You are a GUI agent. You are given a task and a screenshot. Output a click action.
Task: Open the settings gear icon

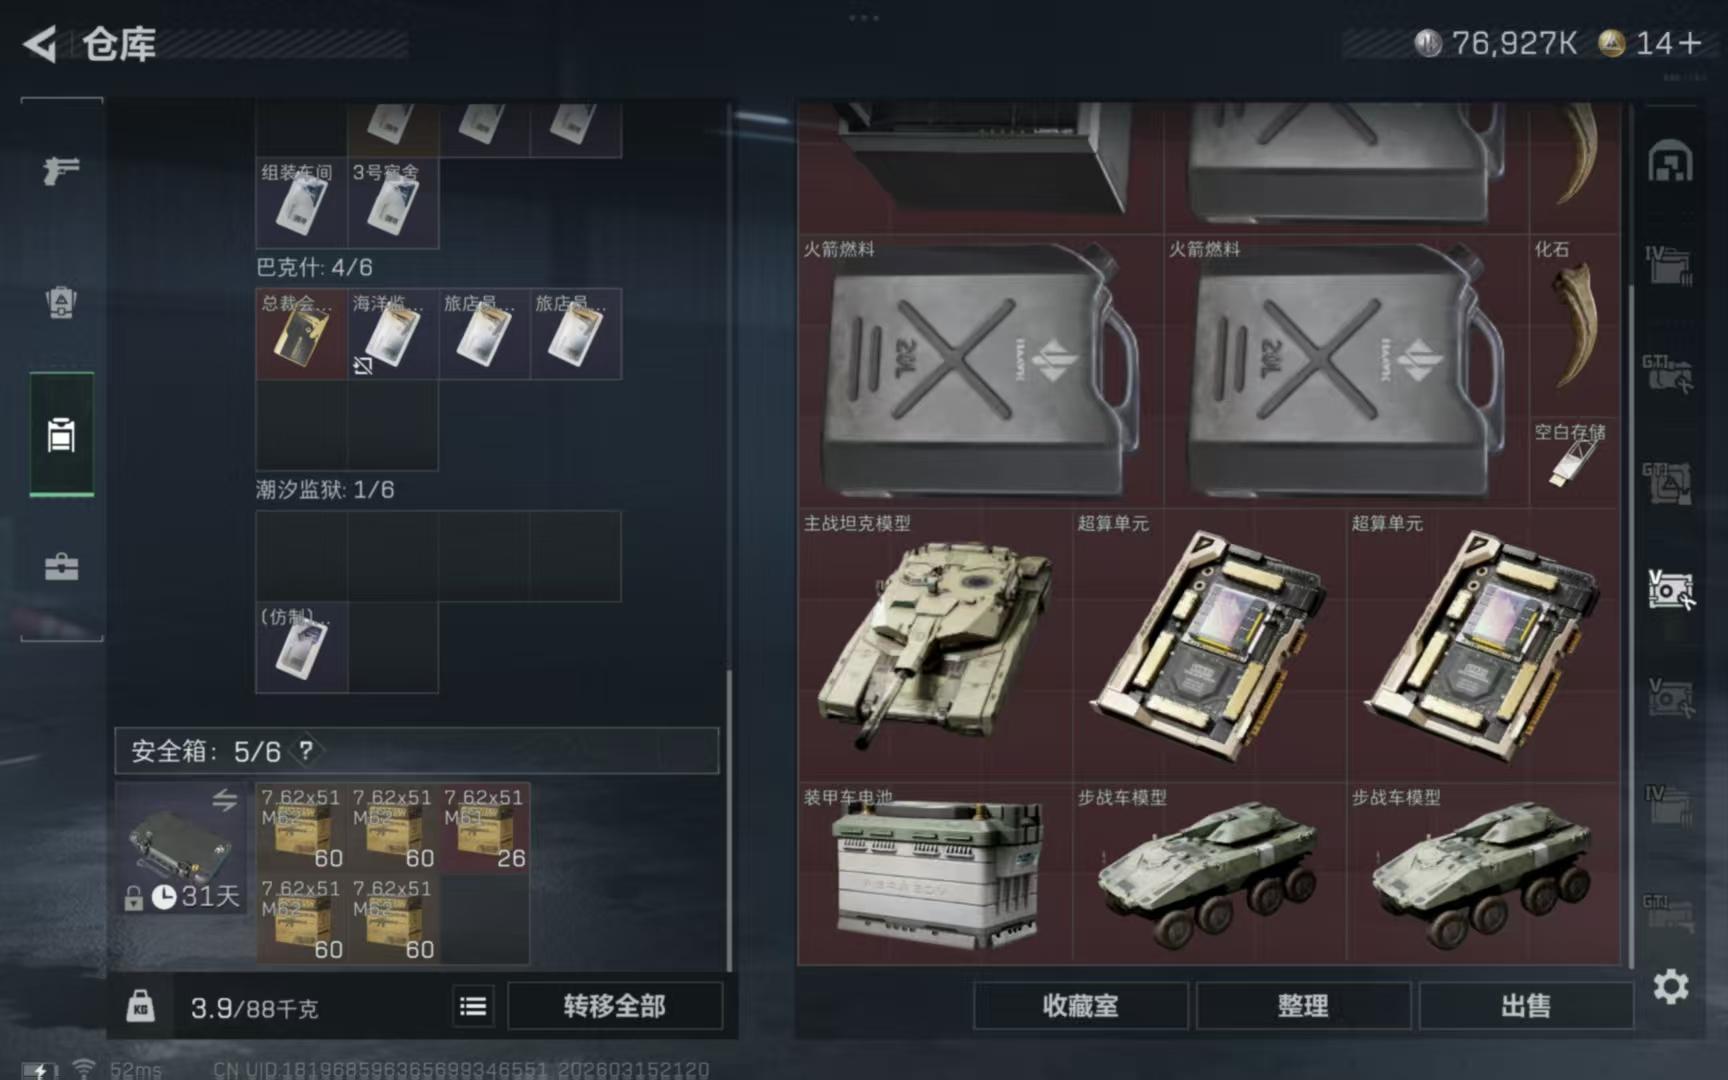(x=1670, y=987)
